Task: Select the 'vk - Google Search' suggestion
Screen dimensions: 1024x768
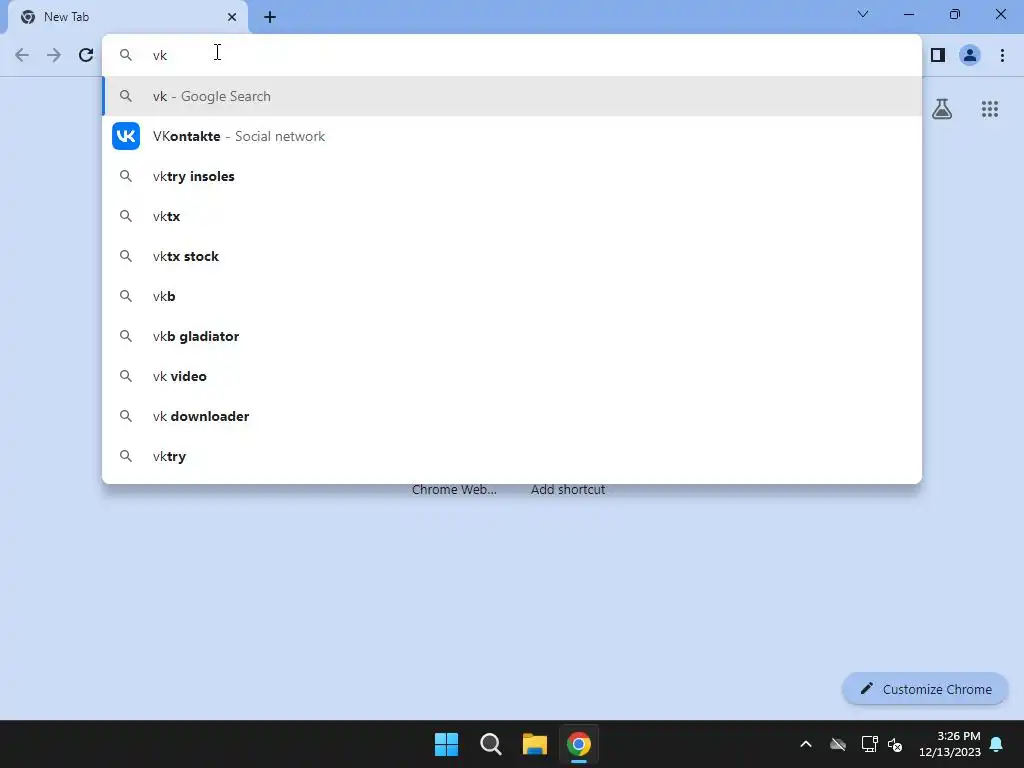Action: point(512,96)
